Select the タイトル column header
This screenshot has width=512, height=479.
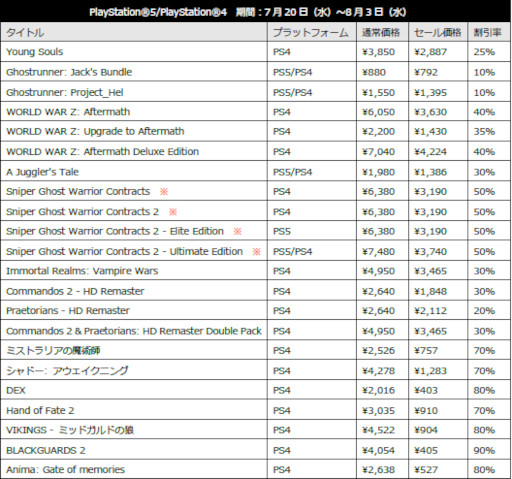[x=25, y=33]
